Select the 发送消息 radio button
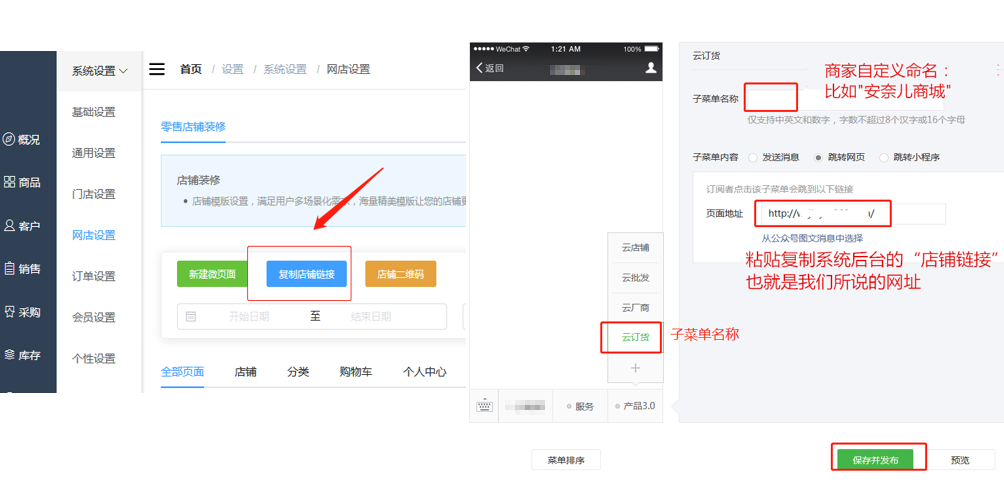Image resolution: width=1004 pixels, height=502 pixels. (x=753, y=157)
